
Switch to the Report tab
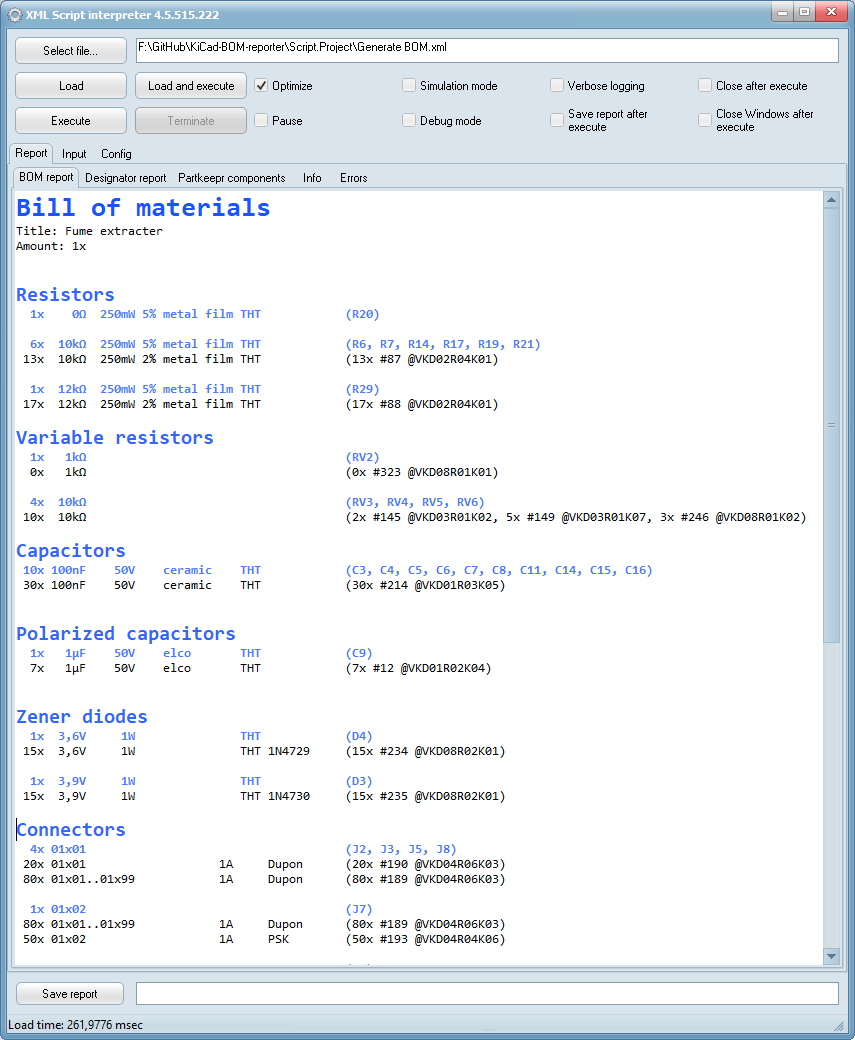31,153
